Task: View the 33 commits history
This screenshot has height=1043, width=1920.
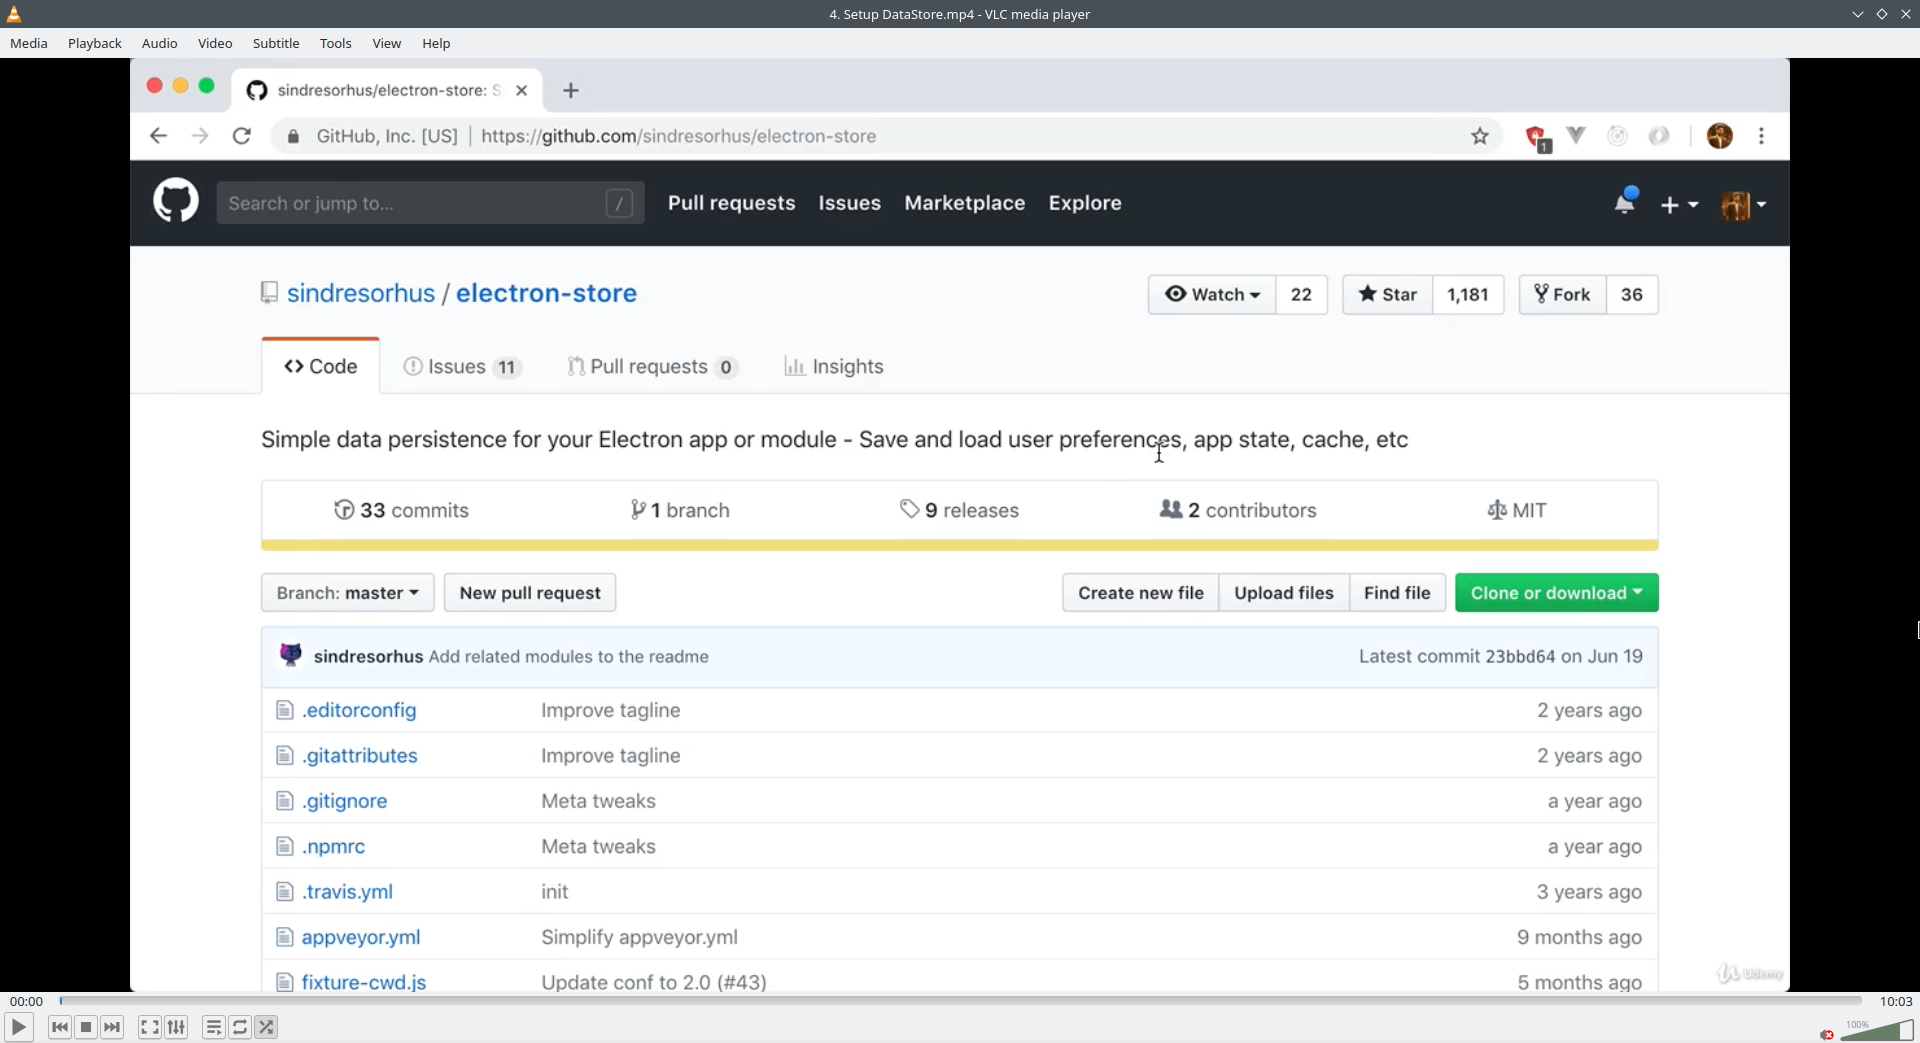Action: [401, 510]
